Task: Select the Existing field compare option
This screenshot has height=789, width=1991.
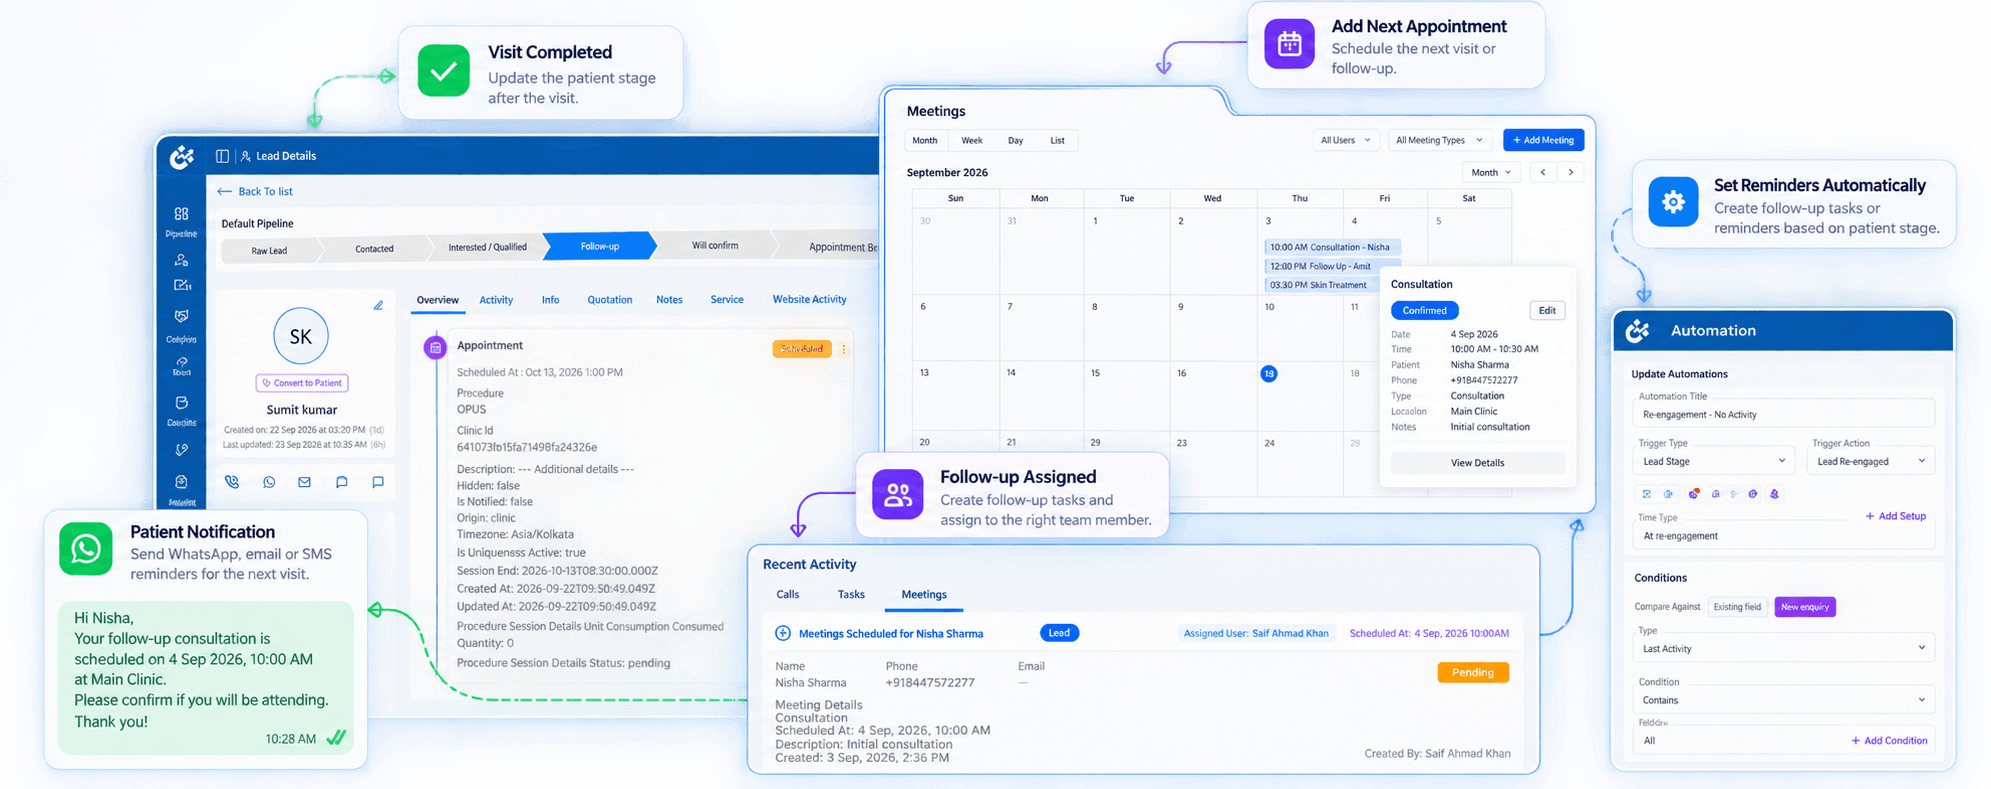Action: (x=1737, y=607)
